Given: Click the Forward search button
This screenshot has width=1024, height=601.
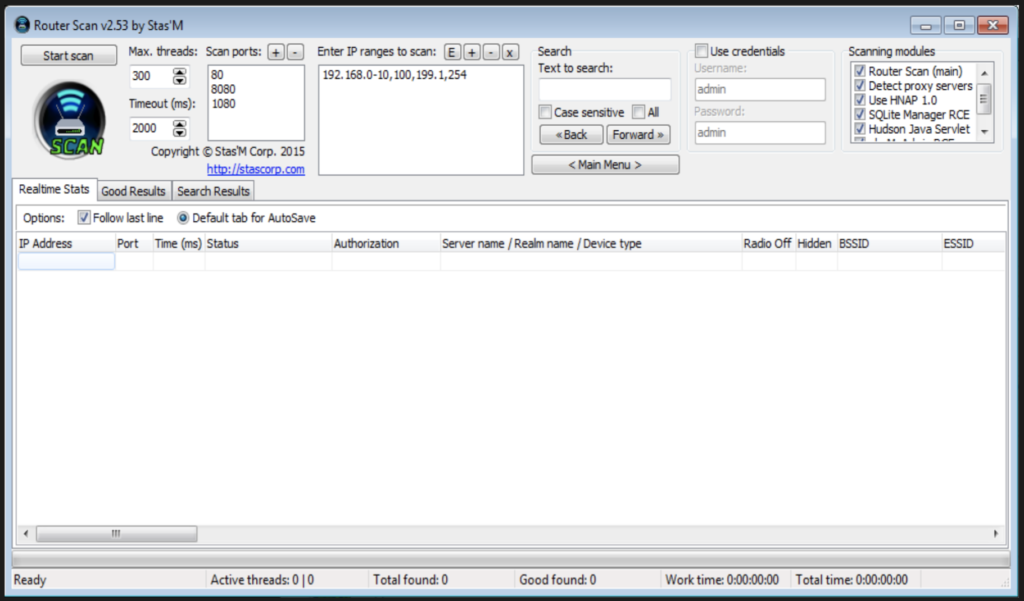Looking at the screenshot, I should click(x=638, y=135).
